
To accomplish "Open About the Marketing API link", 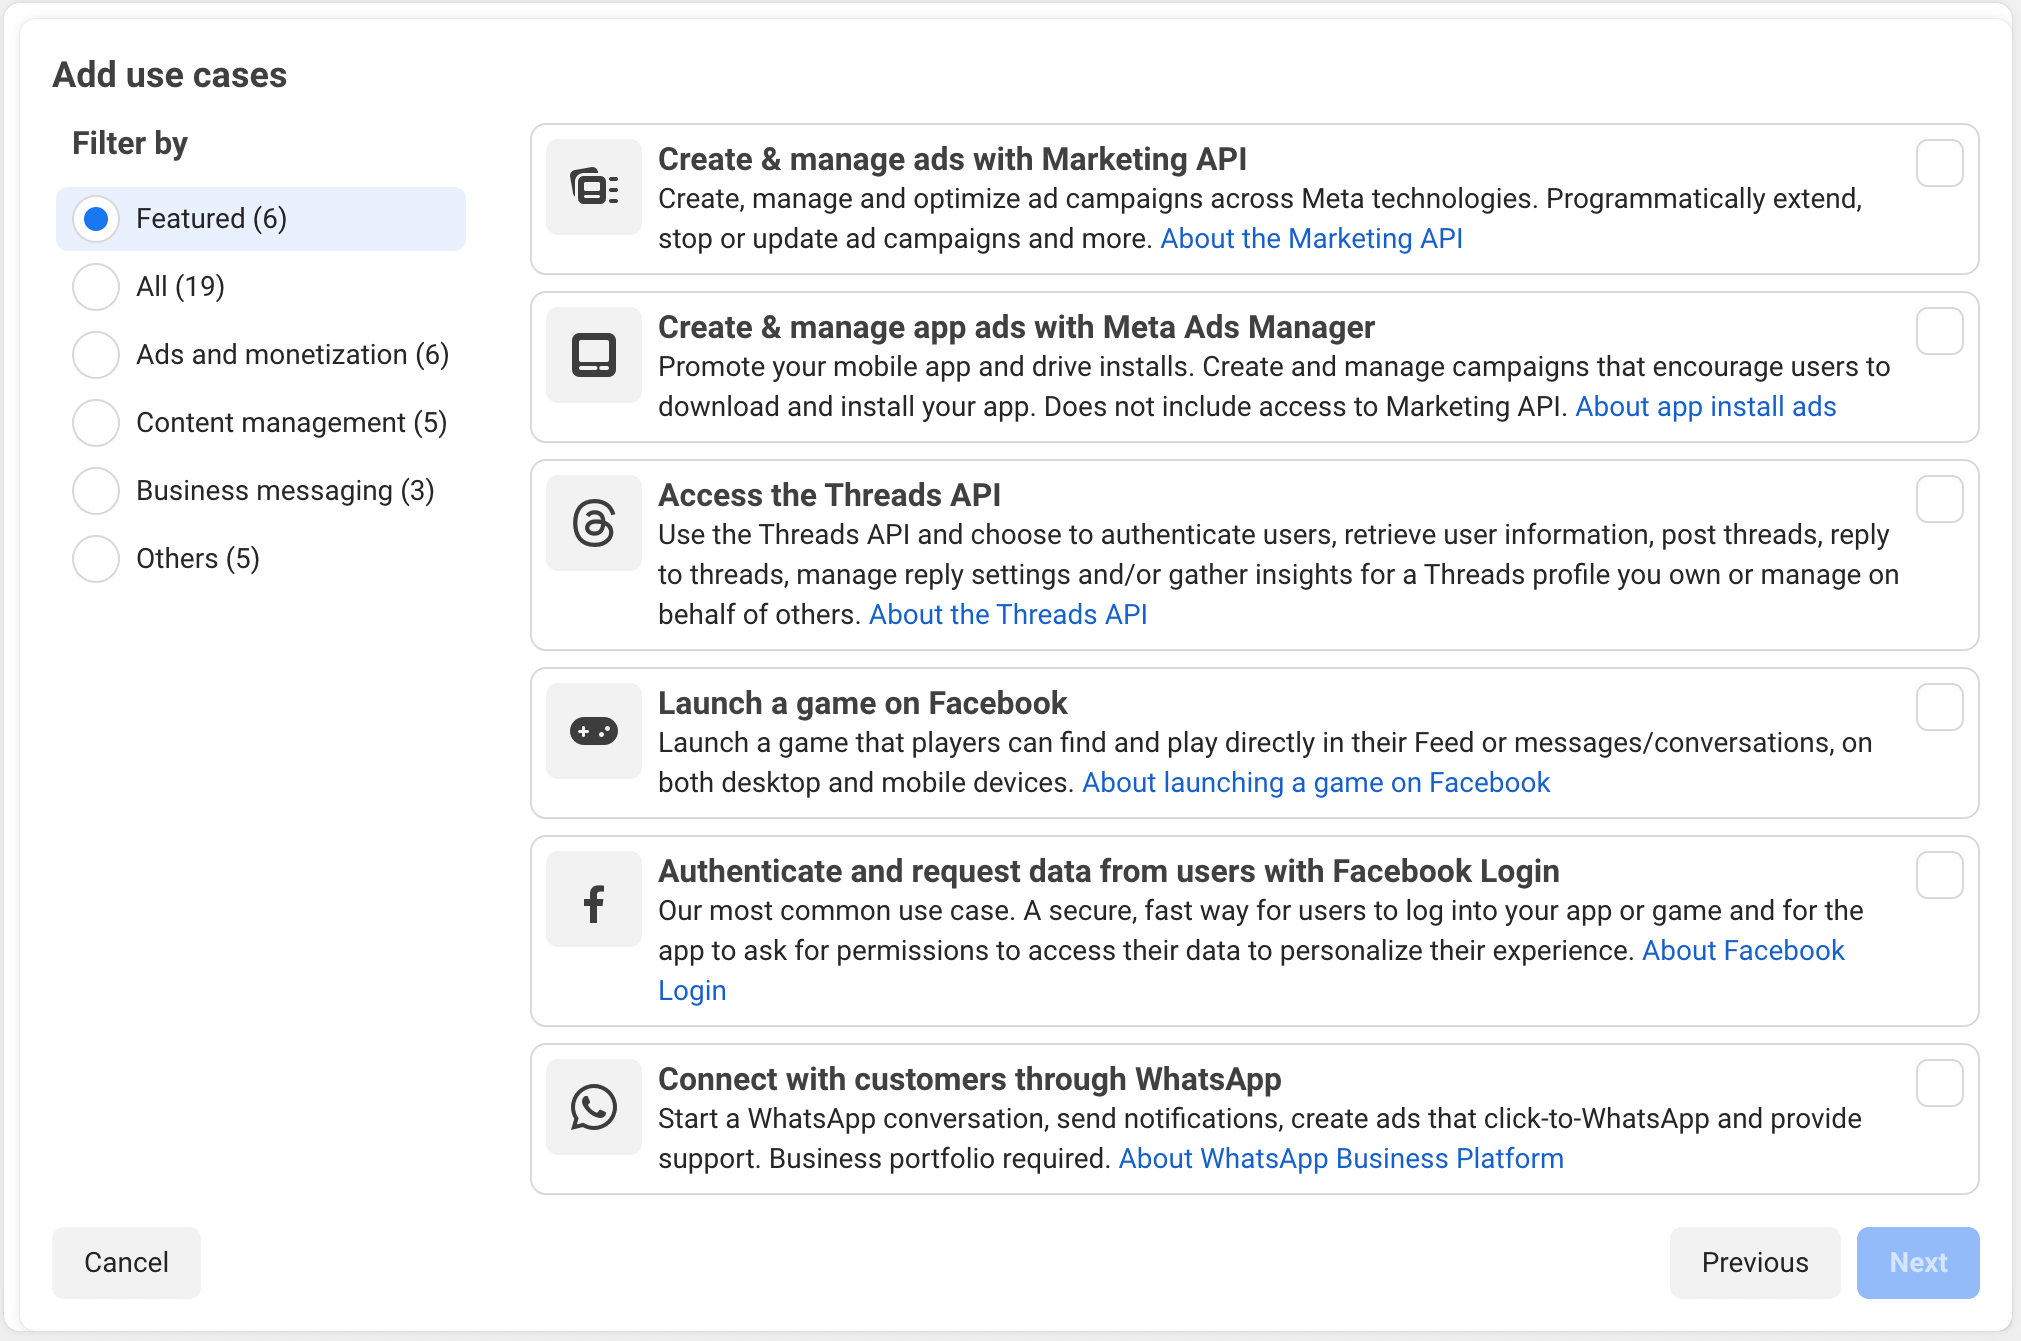I will click(x=1311, y=238).
